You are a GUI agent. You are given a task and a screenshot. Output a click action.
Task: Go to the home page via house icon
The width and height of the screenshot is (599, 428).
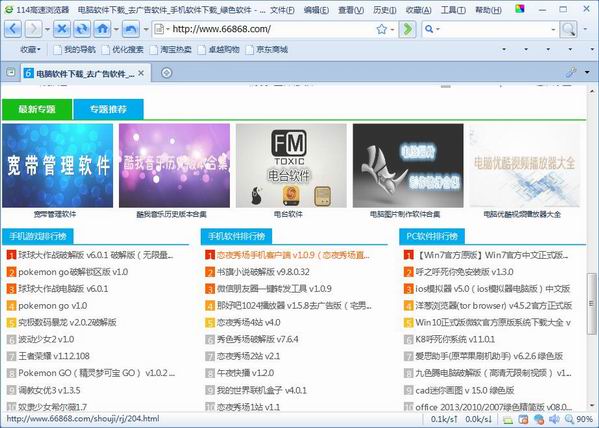102,29
